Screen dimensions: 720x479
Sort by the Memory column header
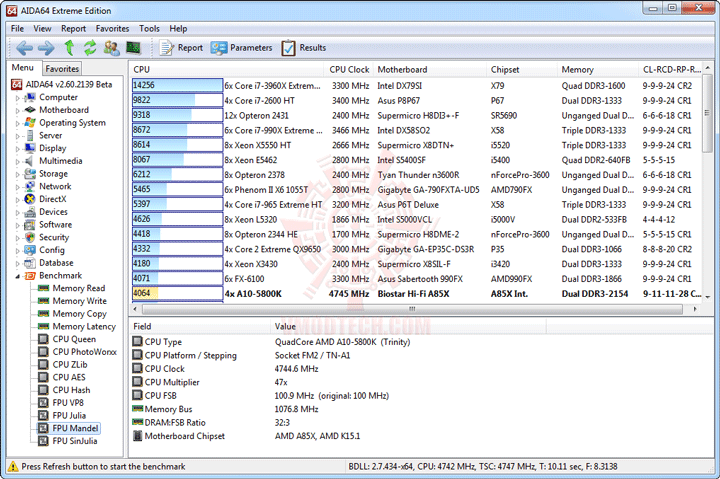tap(598, 69)
